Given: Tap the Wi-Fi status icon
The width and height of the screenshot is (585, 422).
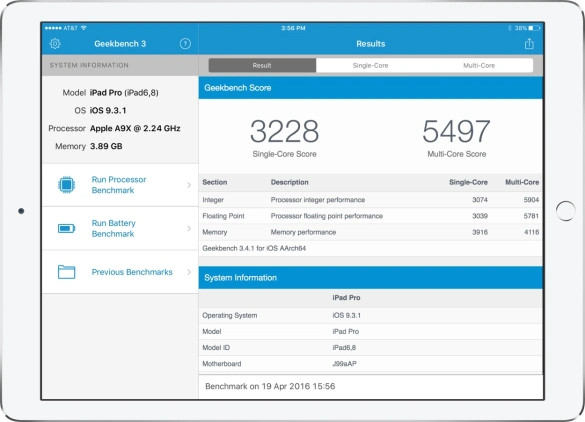Looking at the screenshot, I should [x=84, y=28].
